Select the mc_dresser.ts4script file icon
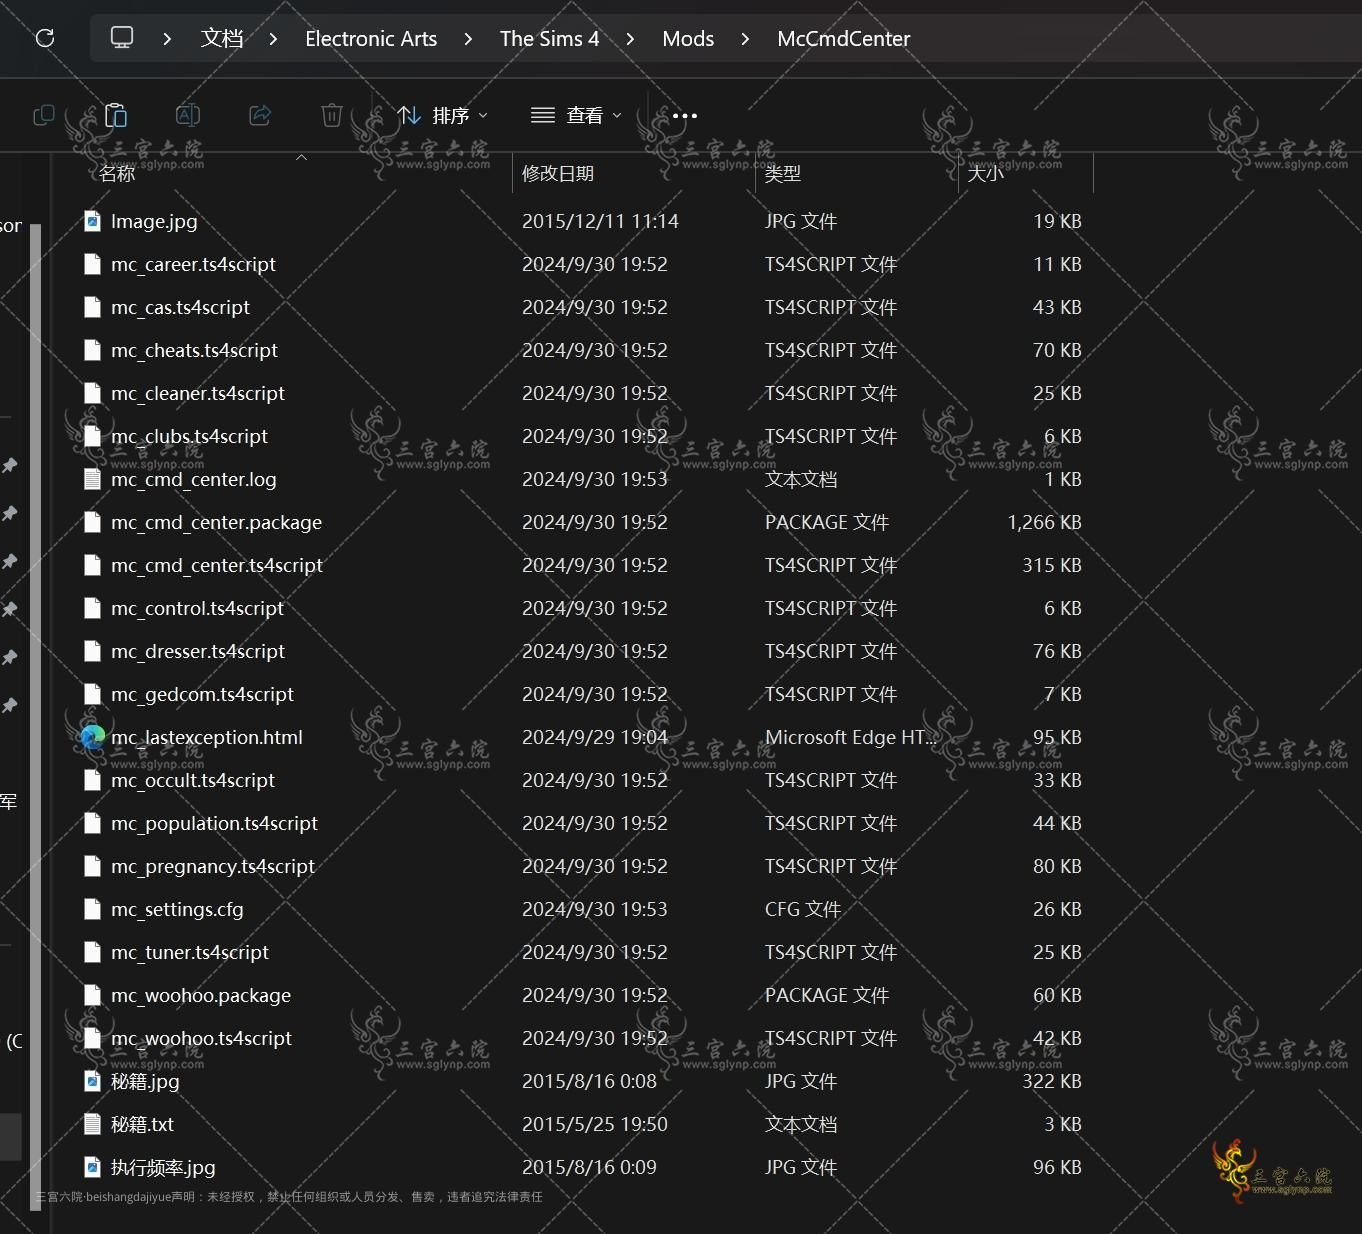 point(92,651)
